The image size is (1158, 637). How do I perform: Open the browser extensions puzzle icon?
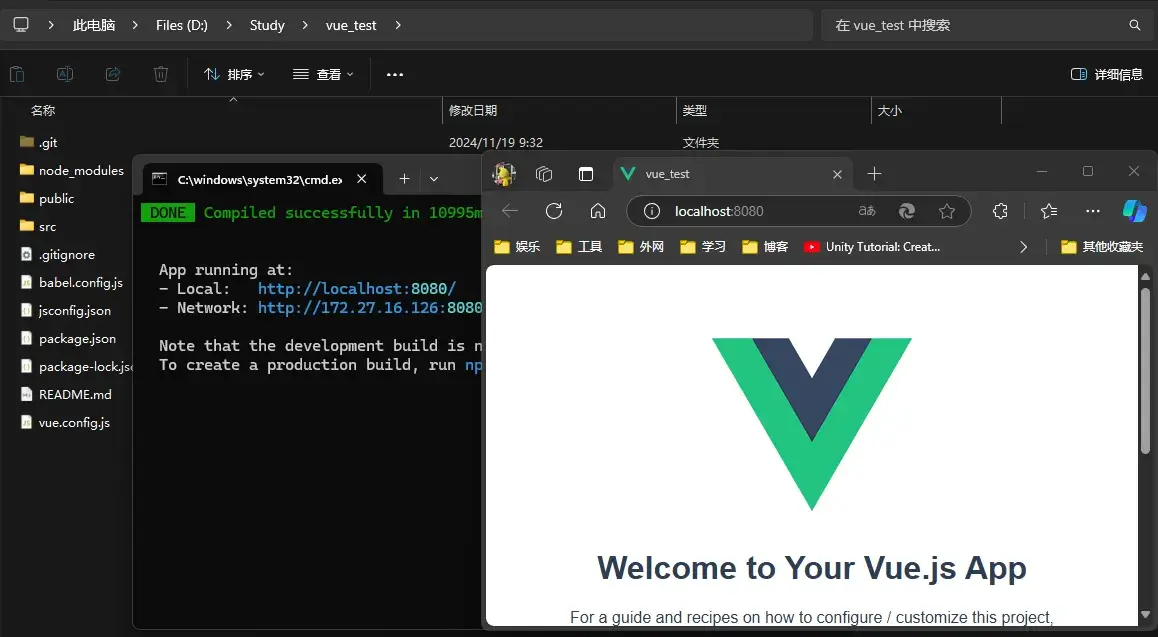[1001, 211]
